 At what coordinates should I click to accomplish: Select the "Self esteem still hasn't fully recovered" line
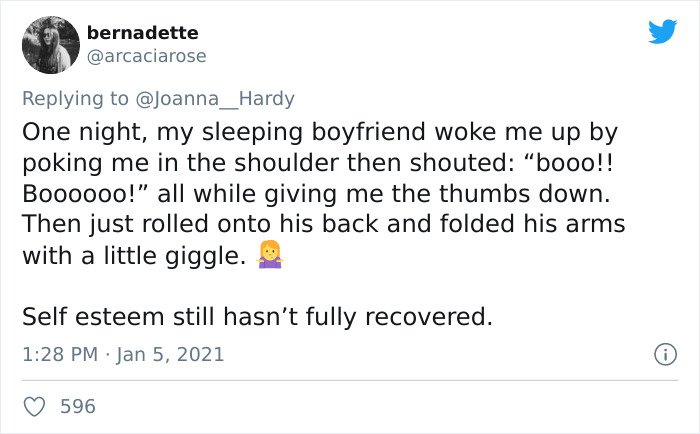pyautogui.click(x=258, y=317)
